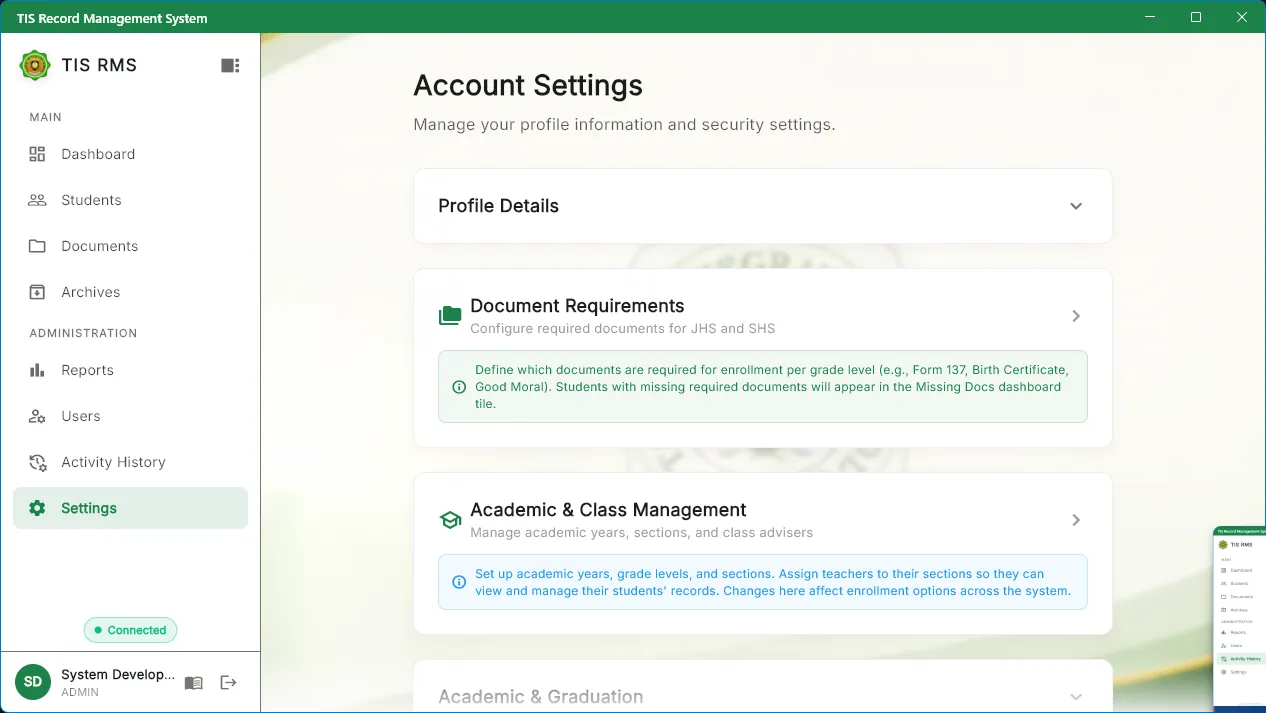Click the green info icon in Document Requirements
The height and width of the screenshot is (713, 1266).
pos(459,387)
